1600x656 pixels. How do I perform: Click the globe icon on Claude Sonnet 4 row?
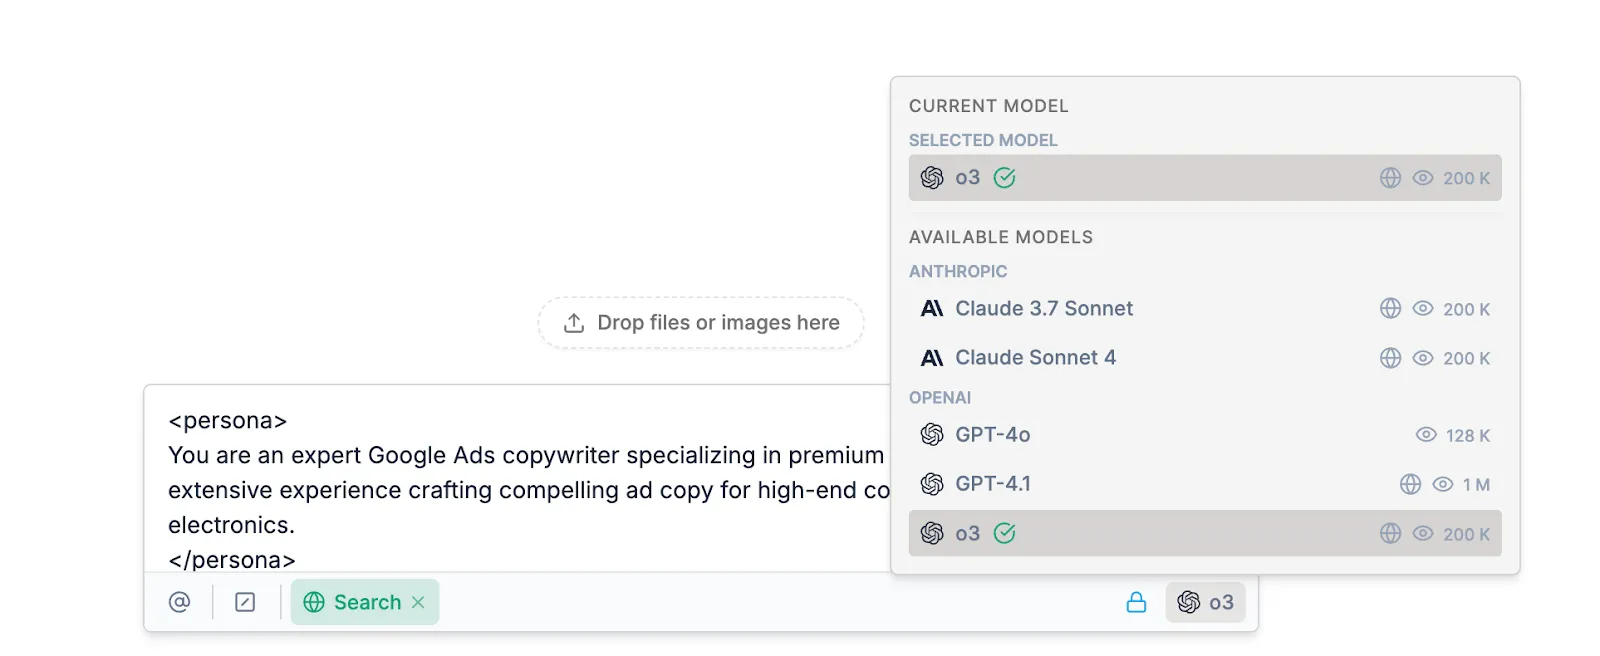(1390, 358)
